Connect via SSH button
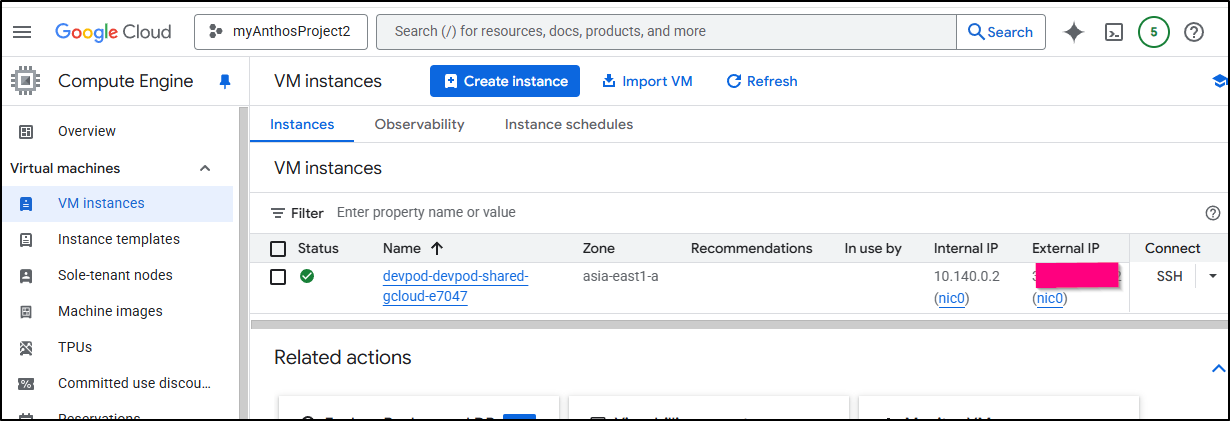Image resolution: width=1230 pixels, height=421 pixels. click(x=1169, y=276)
